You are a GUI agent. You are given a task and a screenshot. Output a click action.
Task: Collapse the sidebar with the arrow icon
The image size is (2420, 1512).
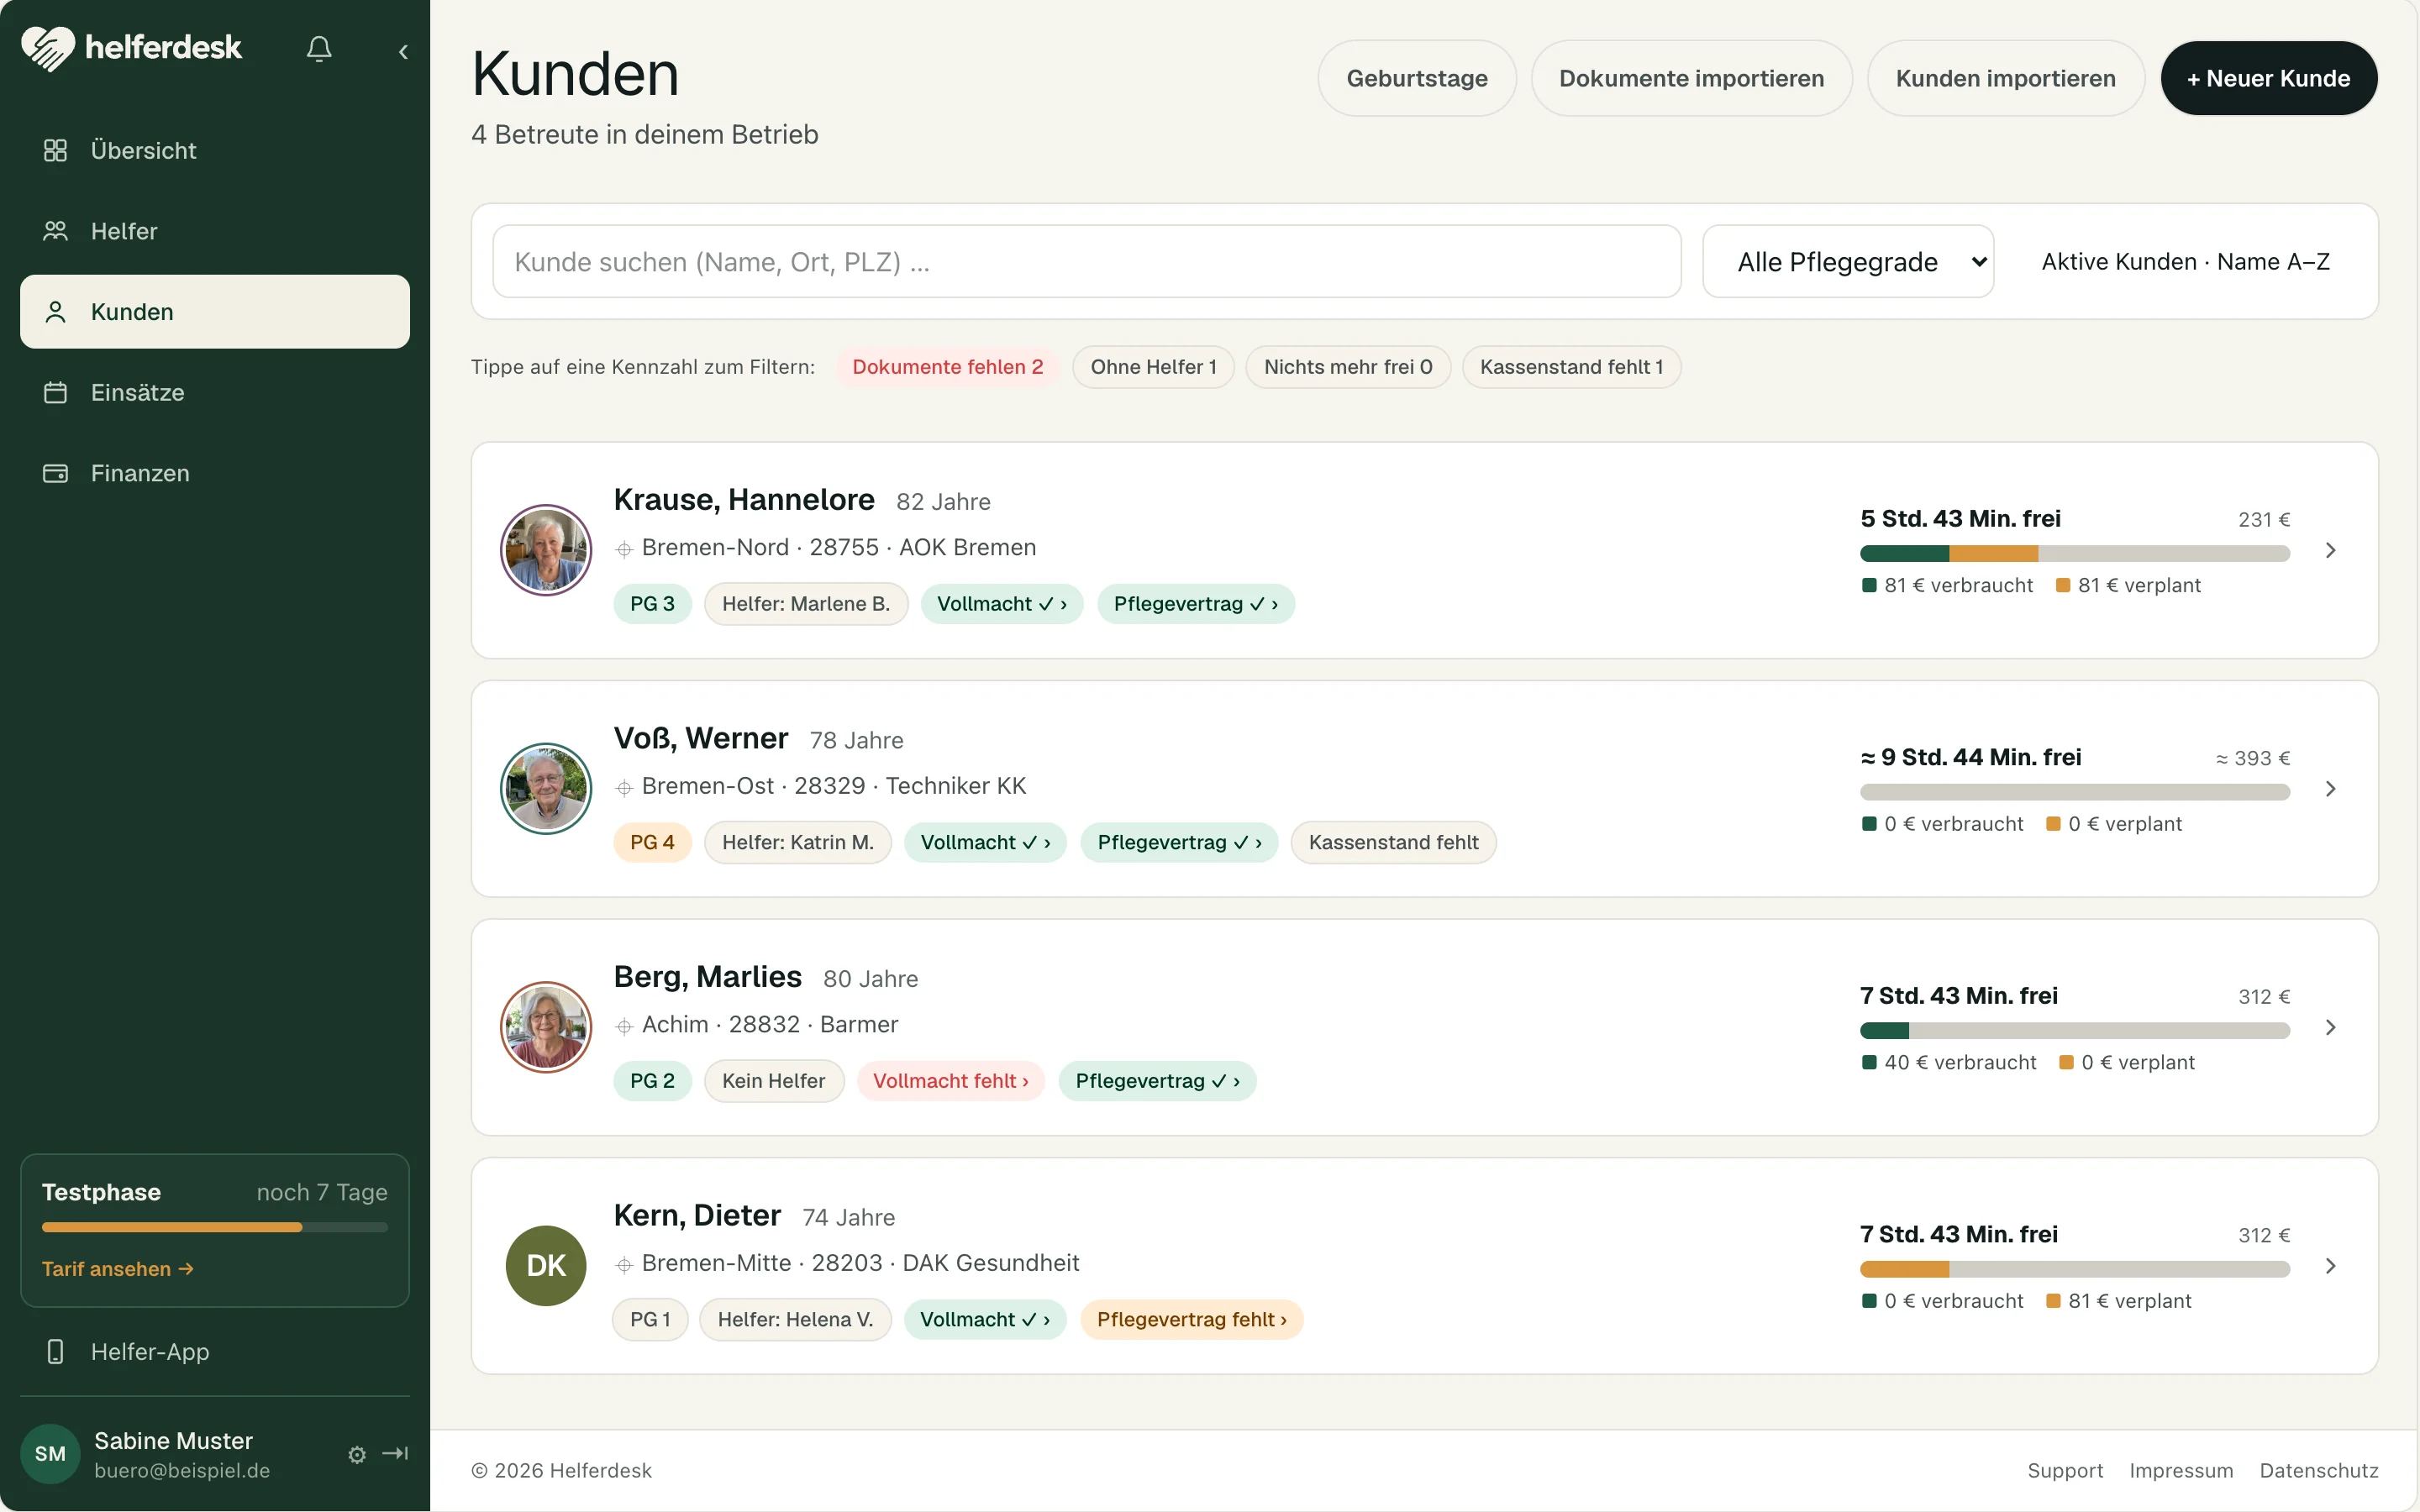[403, 51]
